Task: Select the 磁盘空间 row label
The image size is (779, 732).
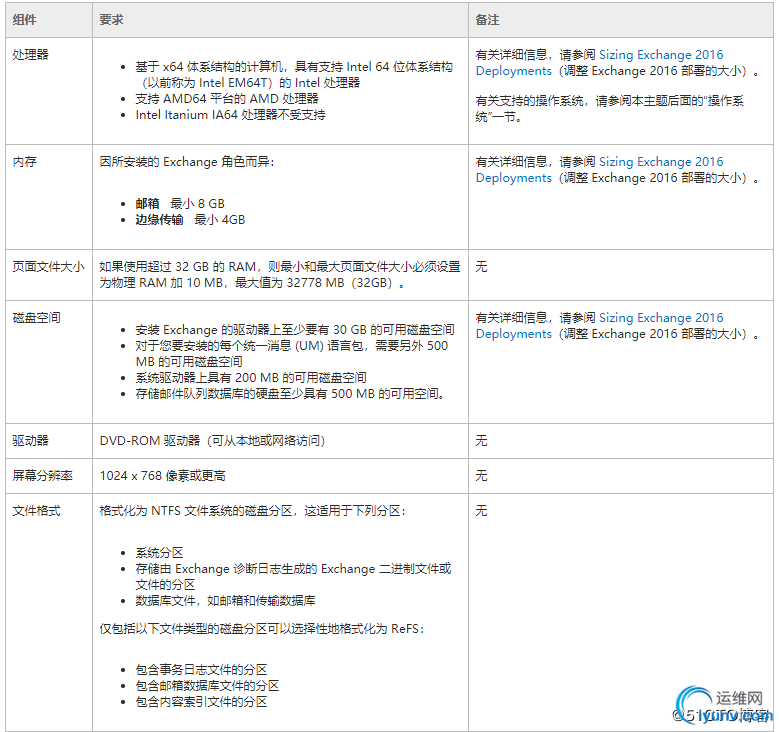Action: point(36,318)
